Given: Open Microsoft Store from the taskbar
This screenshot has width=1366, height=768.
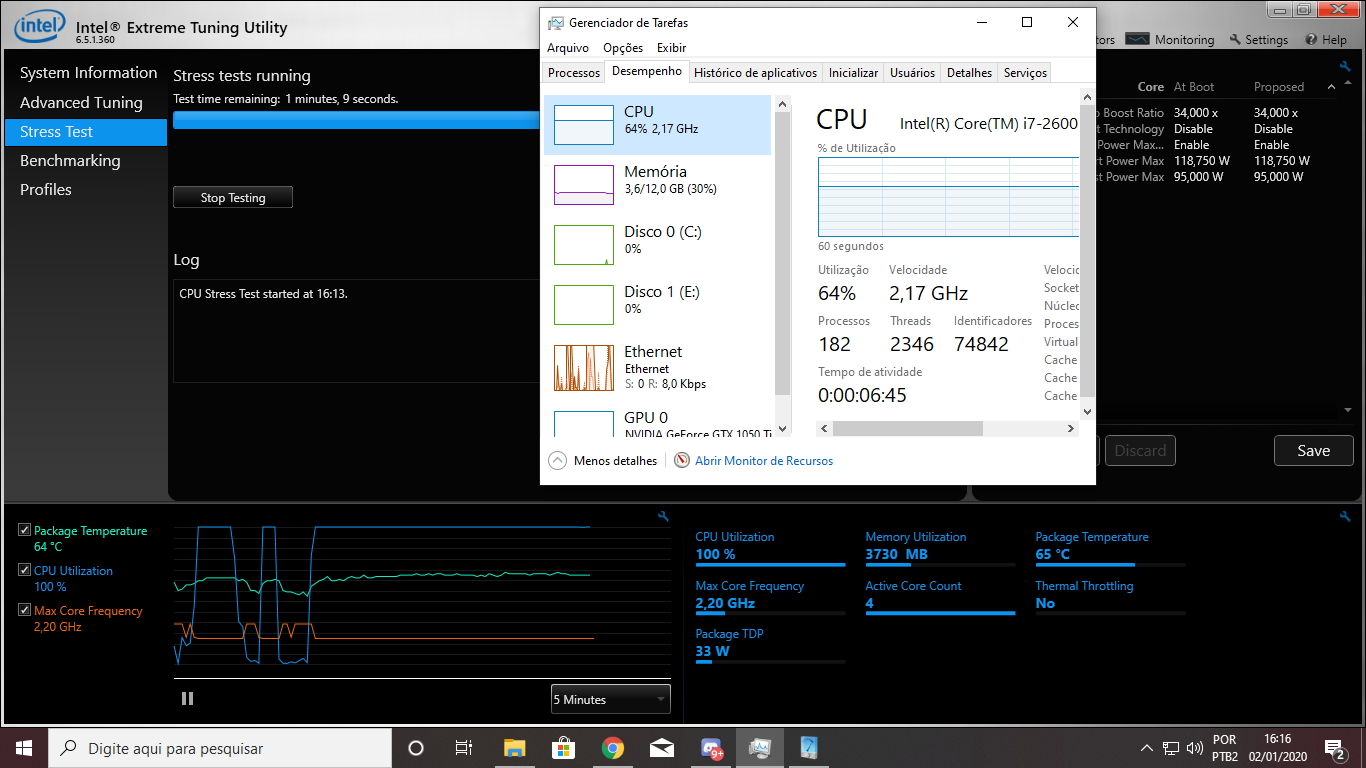Looking at the screenshot, I should click(563, 748).
